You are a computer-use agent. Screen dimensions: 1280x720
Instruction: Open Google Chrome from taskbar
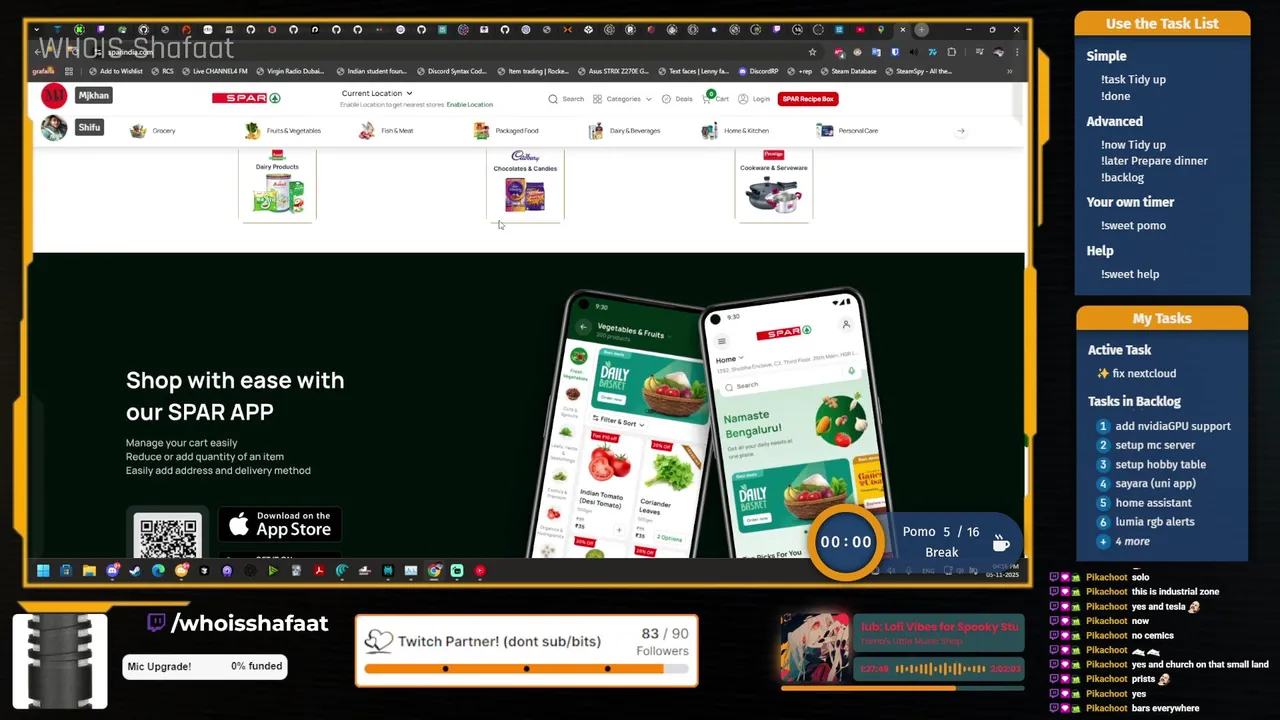(434, 571)
